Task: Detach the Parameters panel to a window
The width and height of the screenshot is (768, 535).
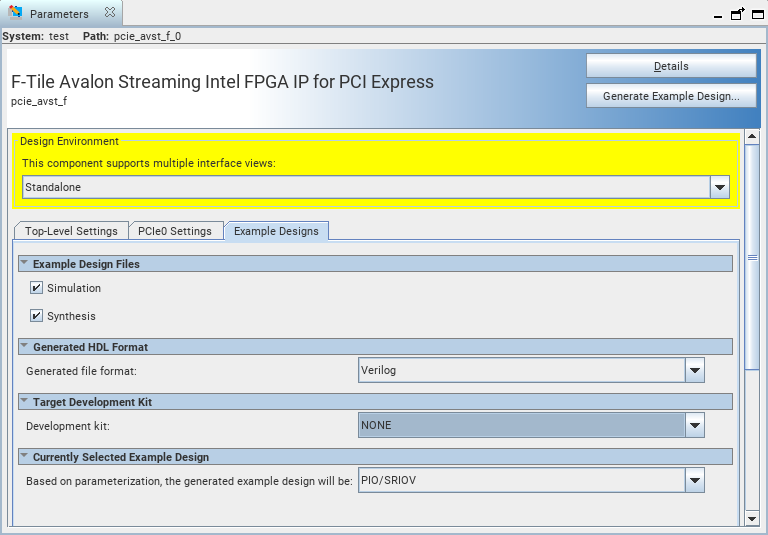Action: click(737, 15)
